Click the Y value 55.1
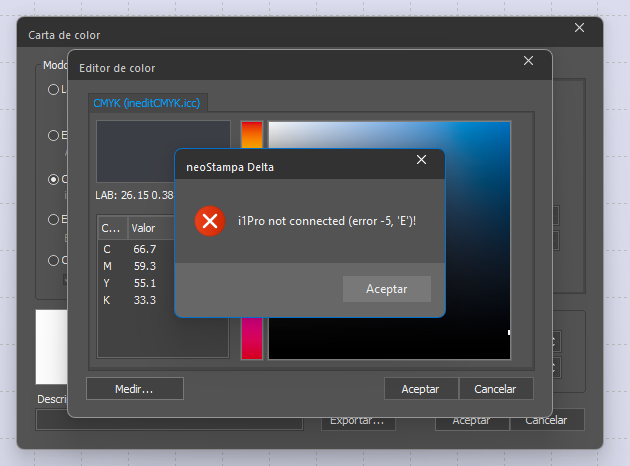630x466 pixels. [145, 283]
